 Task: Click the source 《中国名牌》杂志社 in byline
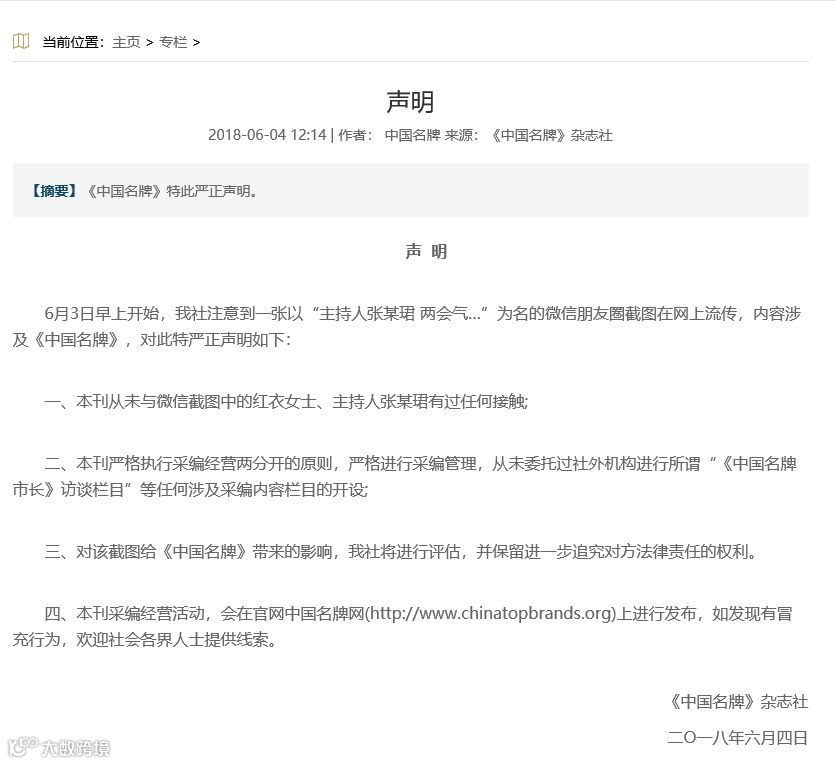point(550,135)
